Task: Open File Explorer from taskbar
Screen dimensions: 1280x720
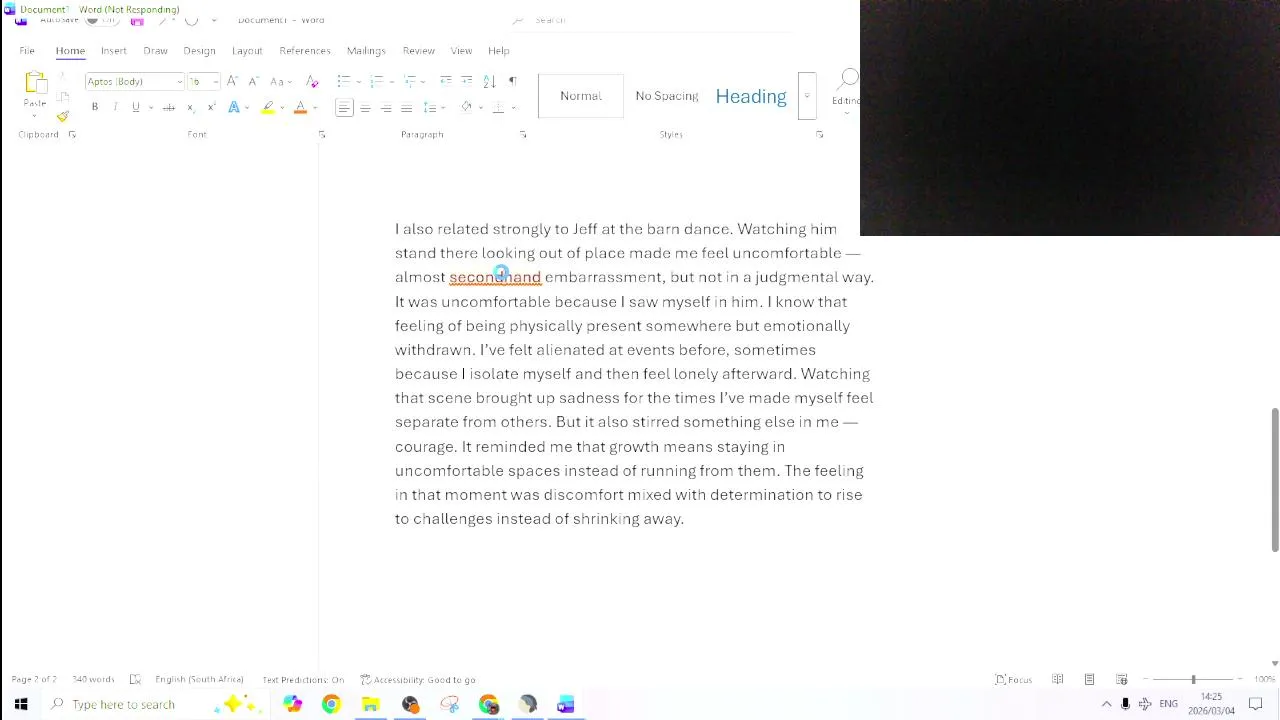Action: (x=370, y=705)
